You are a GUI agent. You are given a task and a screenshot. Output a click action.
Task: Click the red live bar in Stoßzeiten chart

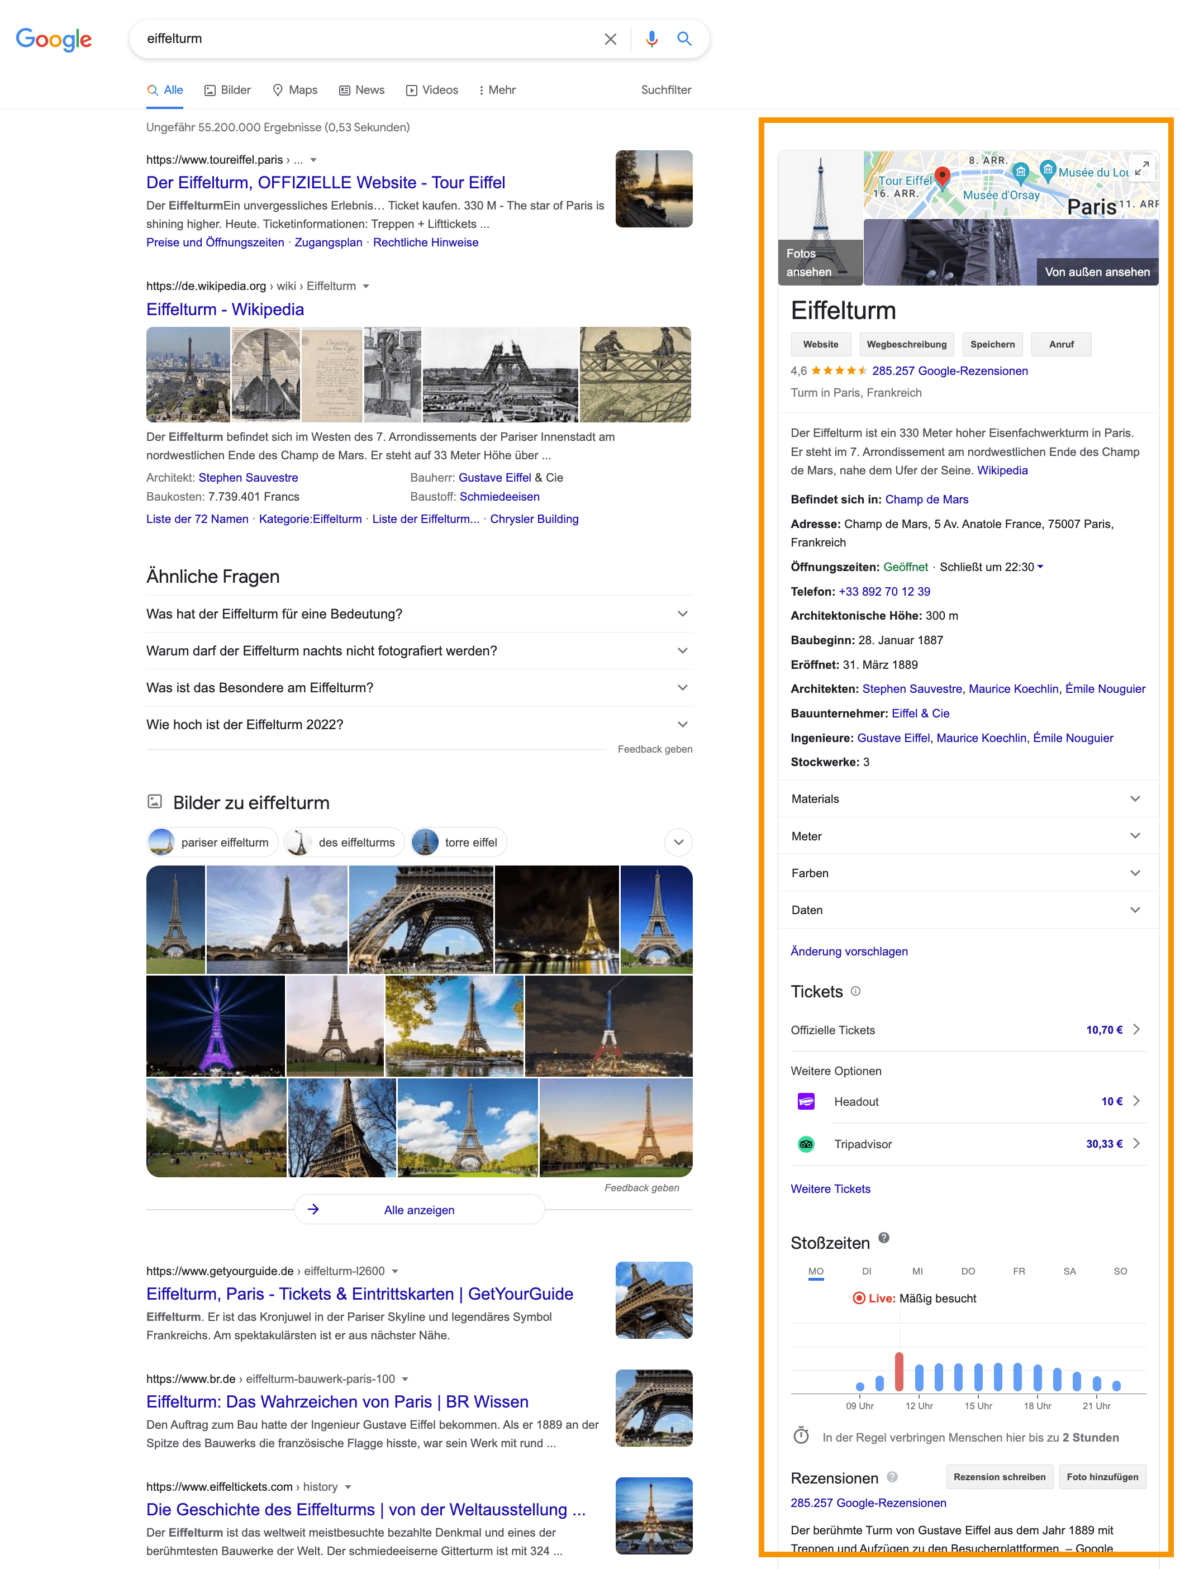pyautogui.click(x=899, y=1371)
